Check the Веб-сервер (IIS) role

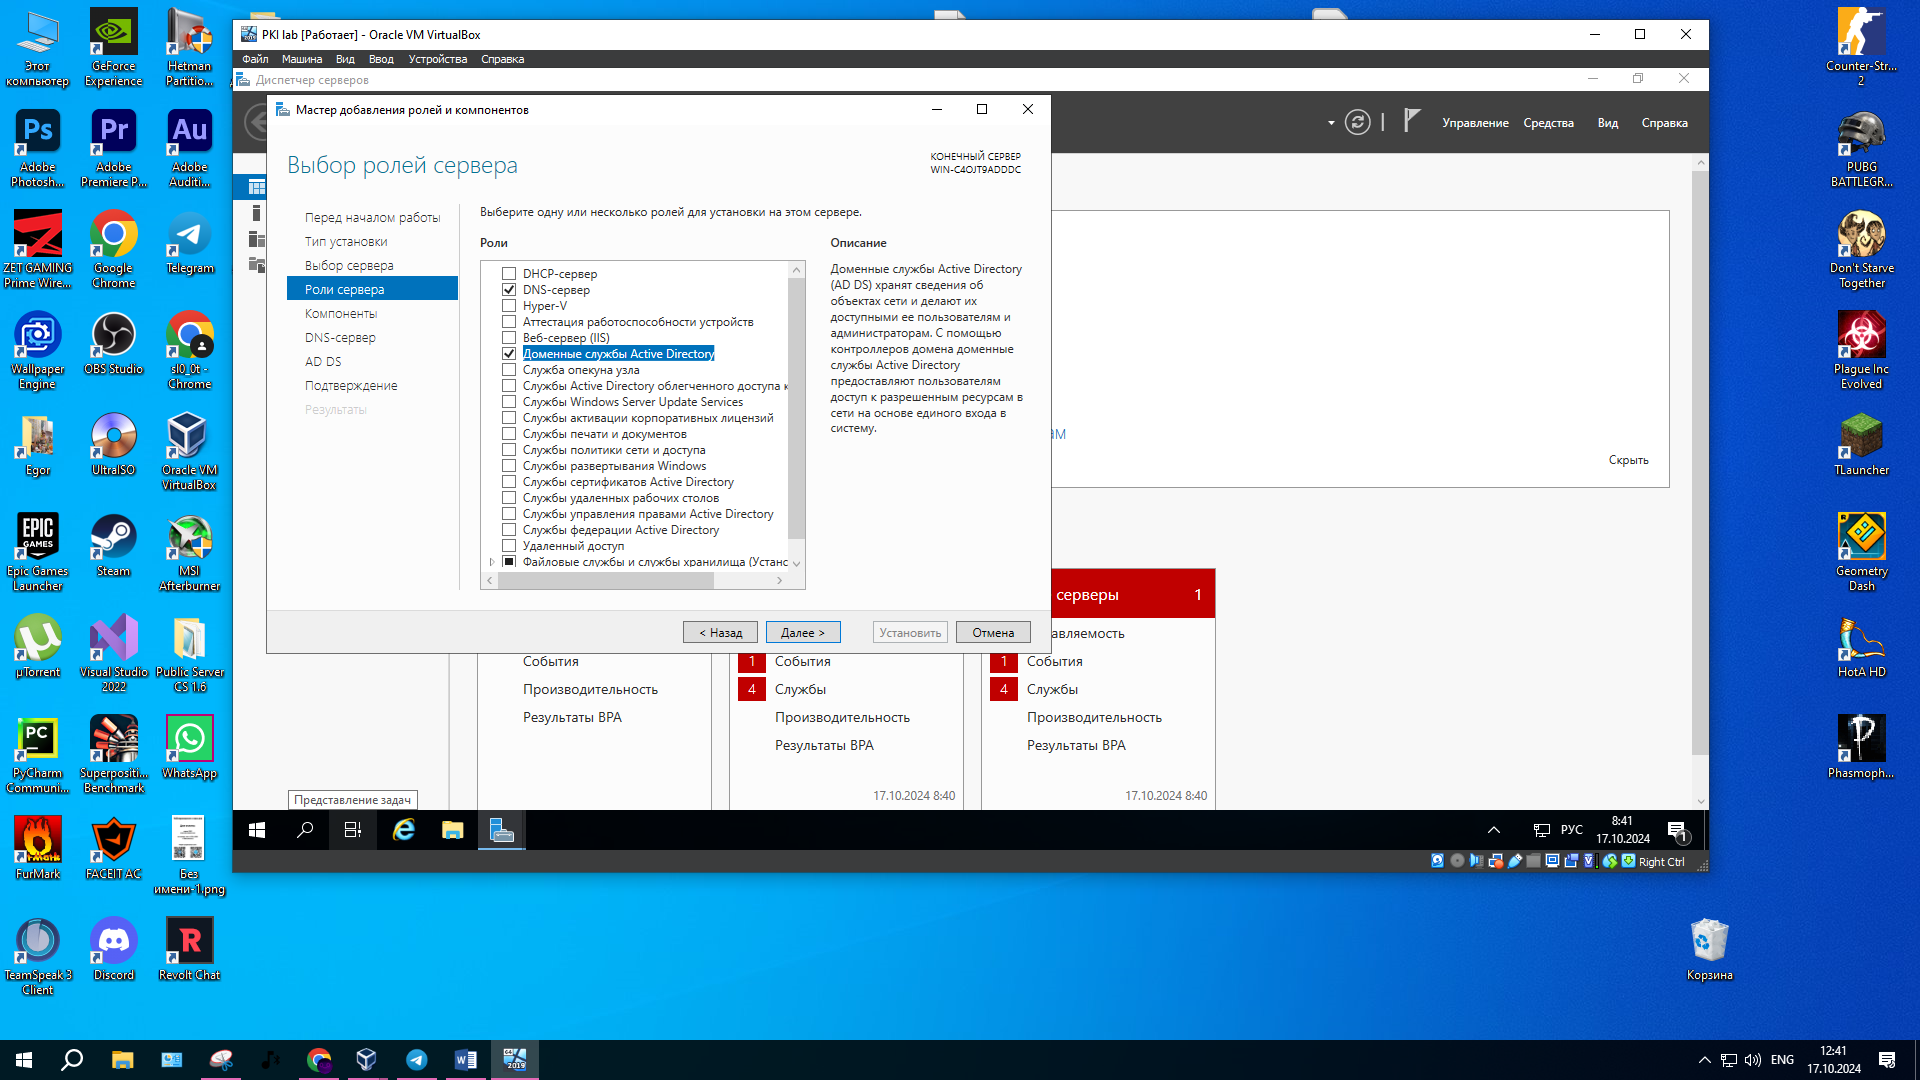[x=509, y=338]
